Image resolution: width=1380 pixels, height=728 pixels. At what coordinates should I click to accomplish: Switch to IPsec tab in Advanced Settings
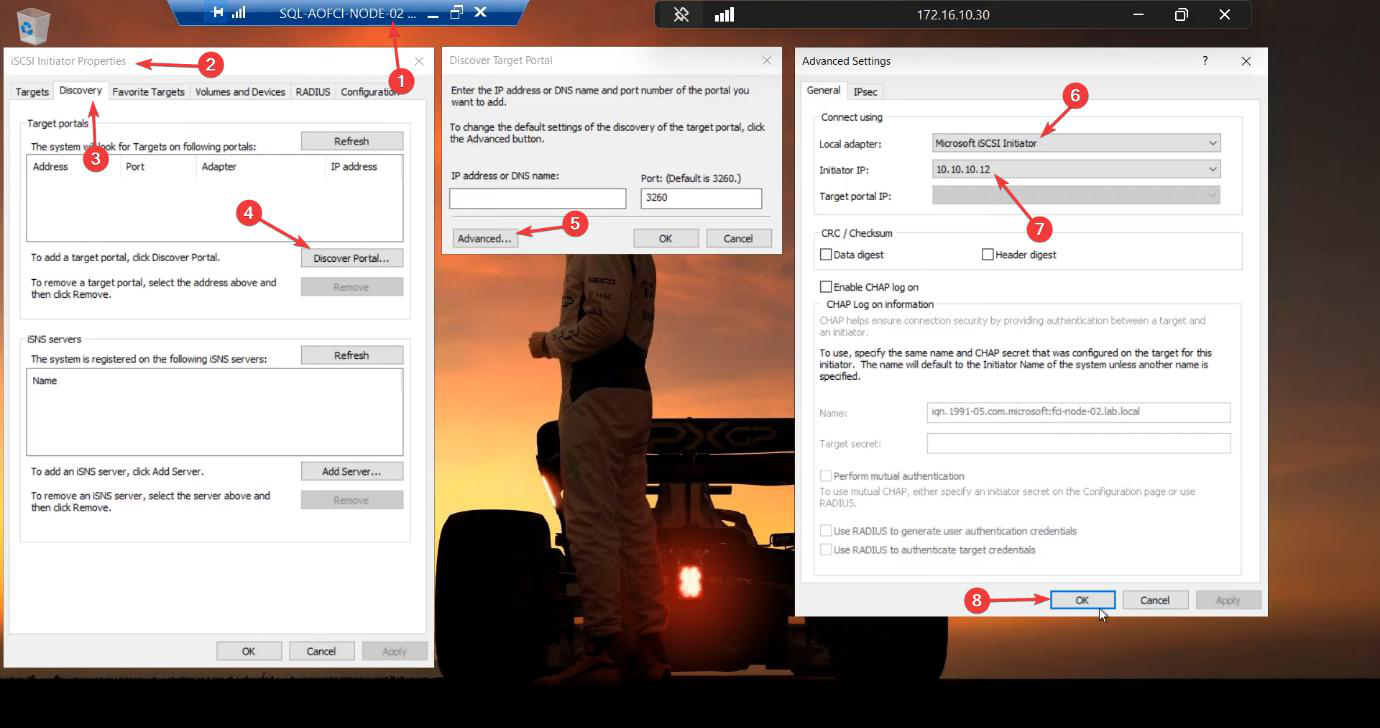tap(865, 92)
